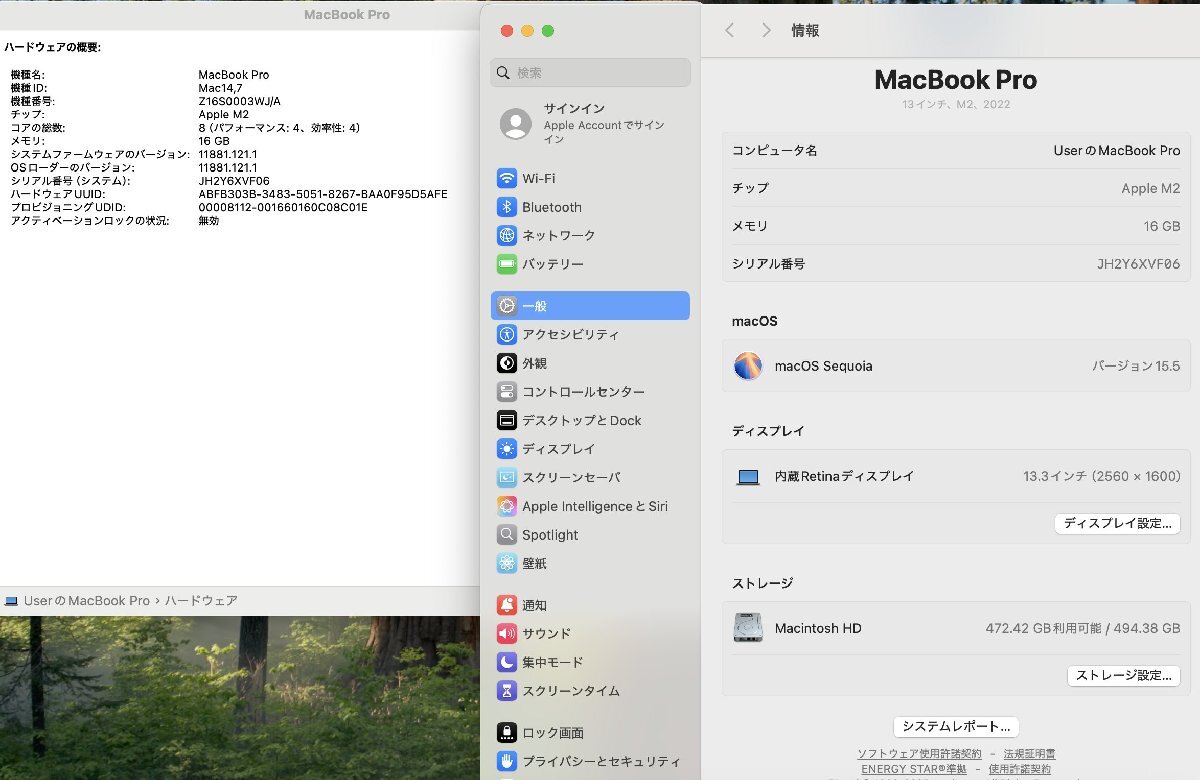Click 472.42 GB利用可能 storage text
Image resolution: width=1200 pixels, height=780 pixels.
1042,628
